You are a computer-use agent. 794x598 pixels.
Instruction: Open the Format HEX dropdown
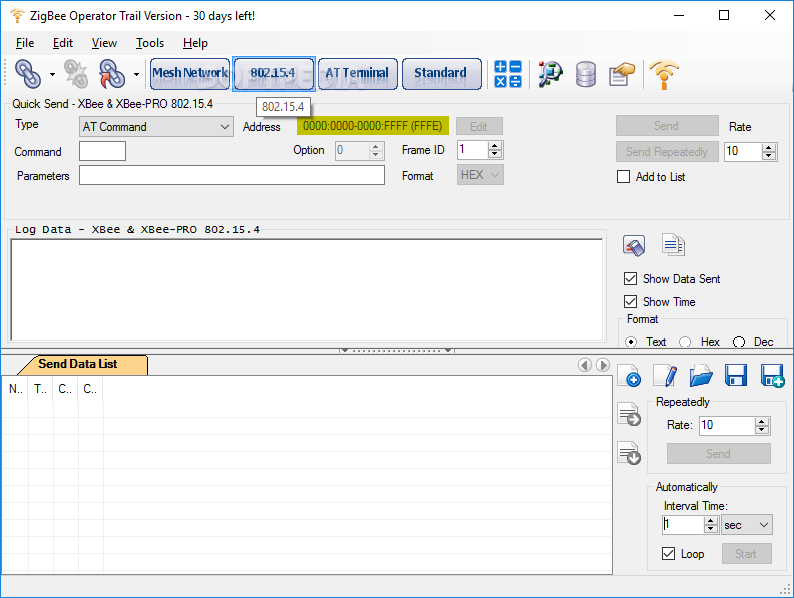(x=480, y=175)
